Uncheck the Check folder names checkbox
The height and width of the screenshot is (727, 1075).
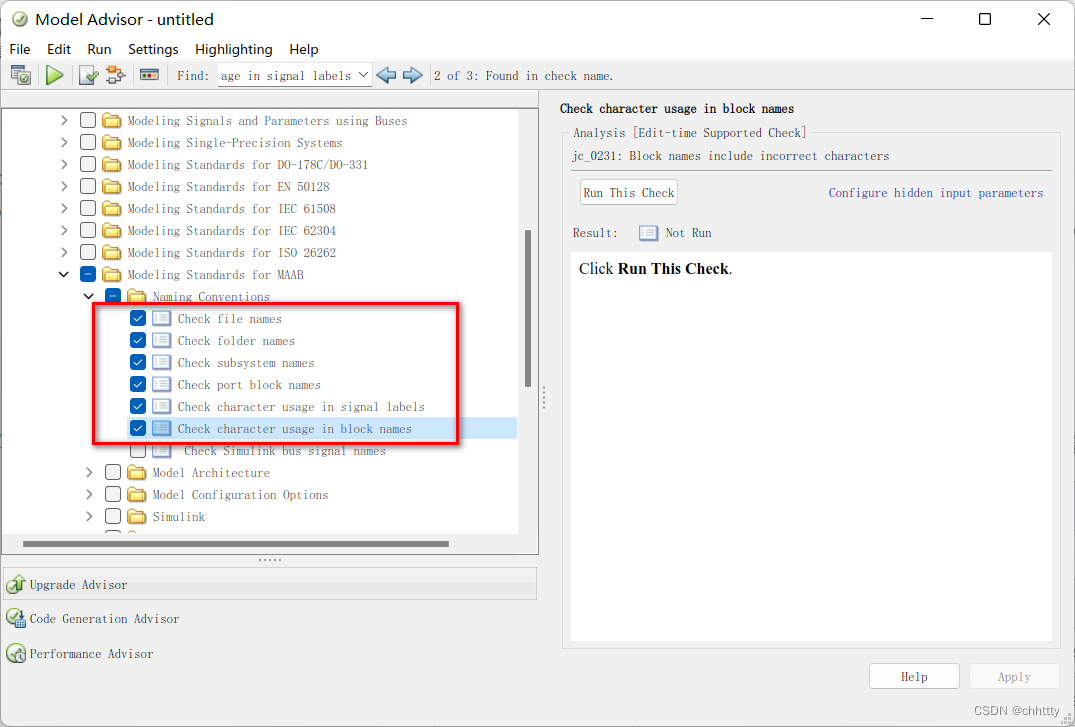point(138,340)
